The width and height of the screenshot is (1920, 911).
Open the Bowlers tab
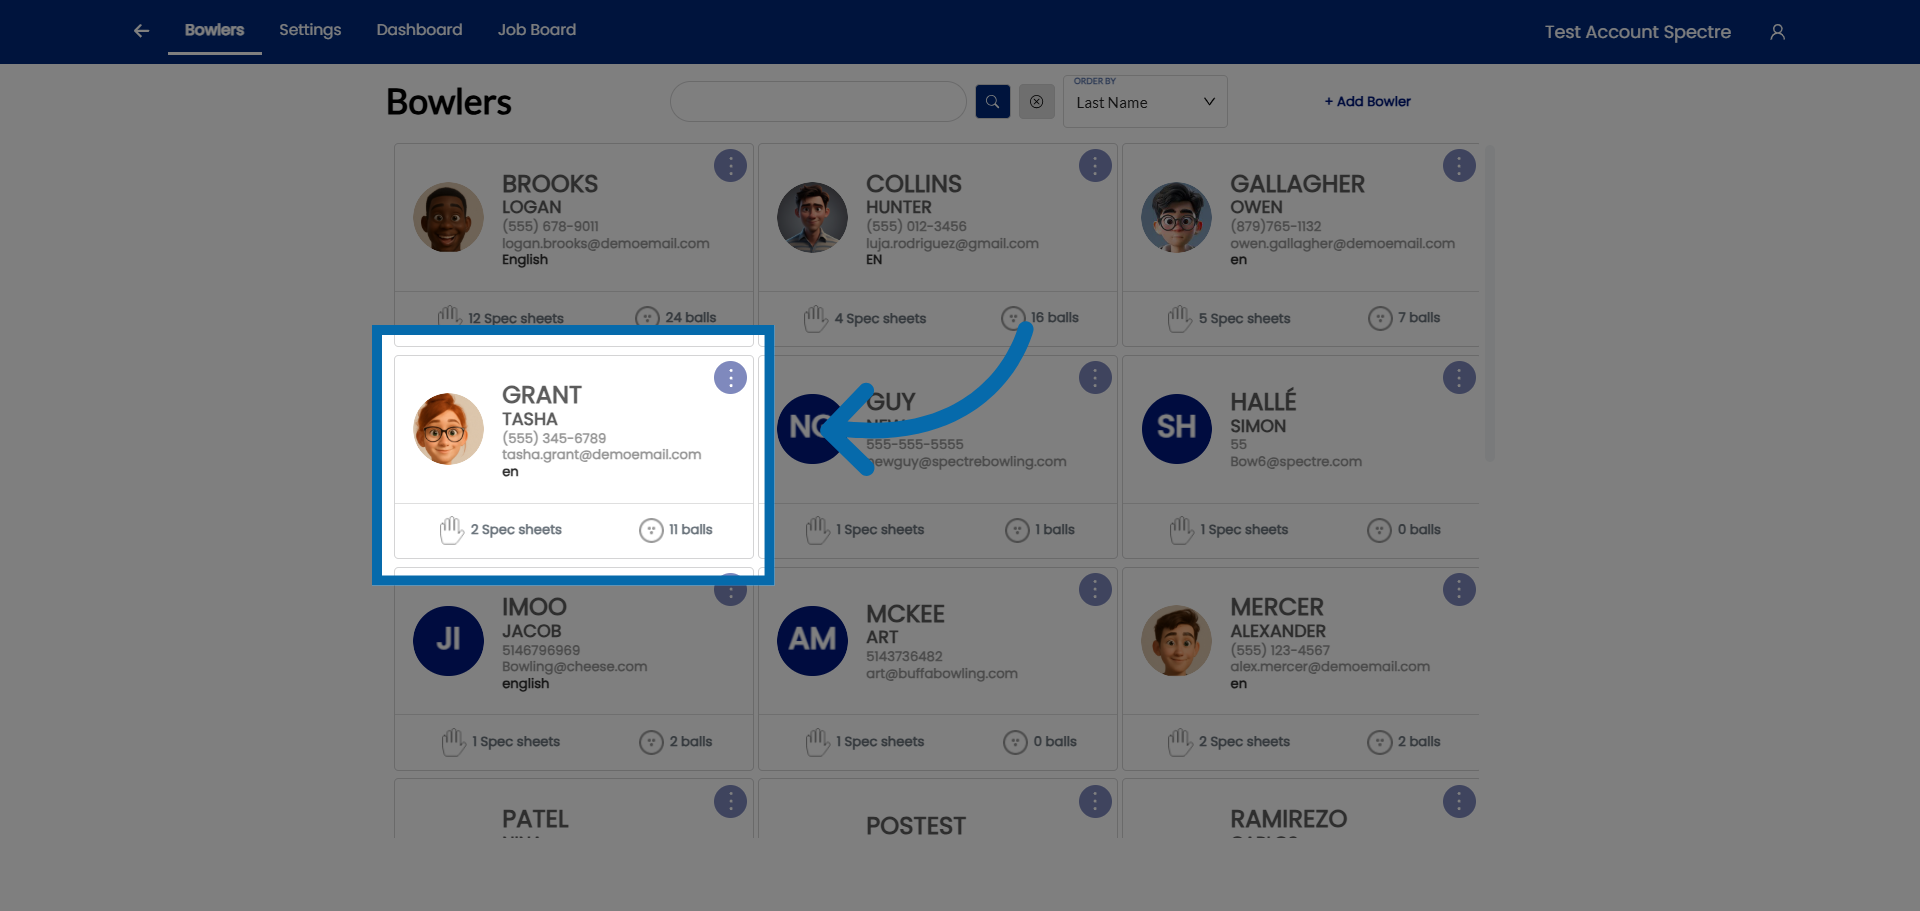pos(214,30)
